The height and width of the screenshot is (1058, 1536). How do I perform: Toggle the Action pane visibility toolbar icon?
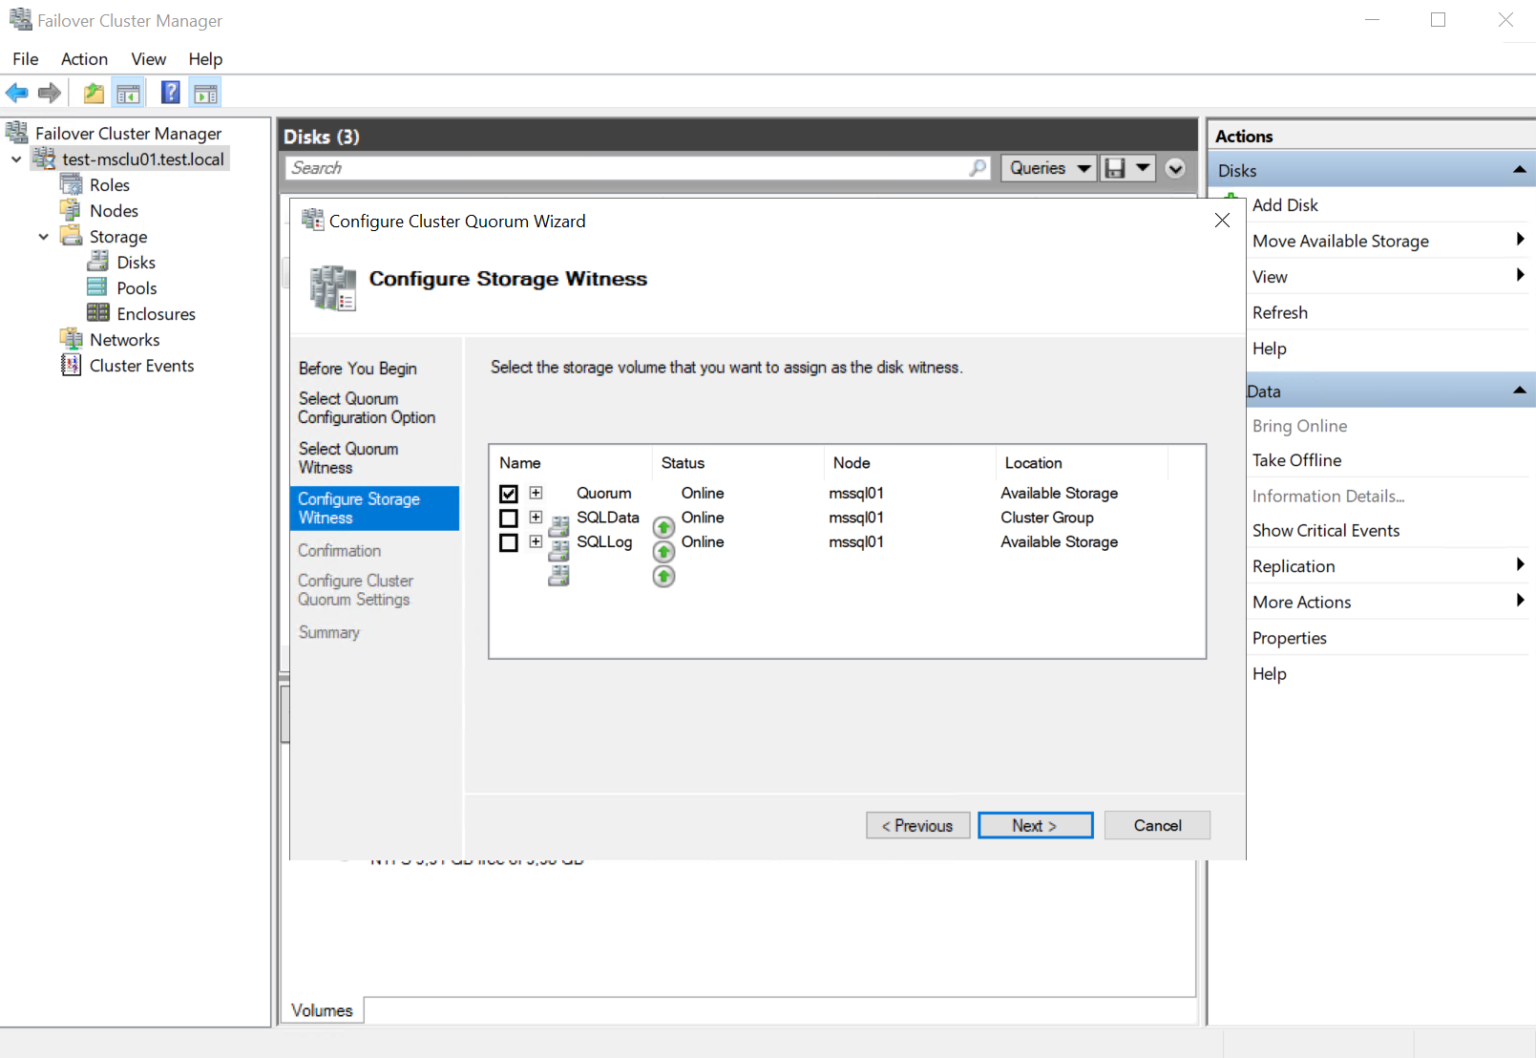click(x=205, y=92)
